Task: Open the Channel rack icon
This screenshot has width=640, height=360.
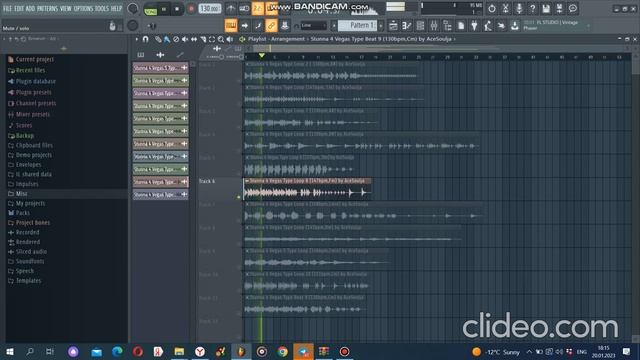Action: point(420,26)
